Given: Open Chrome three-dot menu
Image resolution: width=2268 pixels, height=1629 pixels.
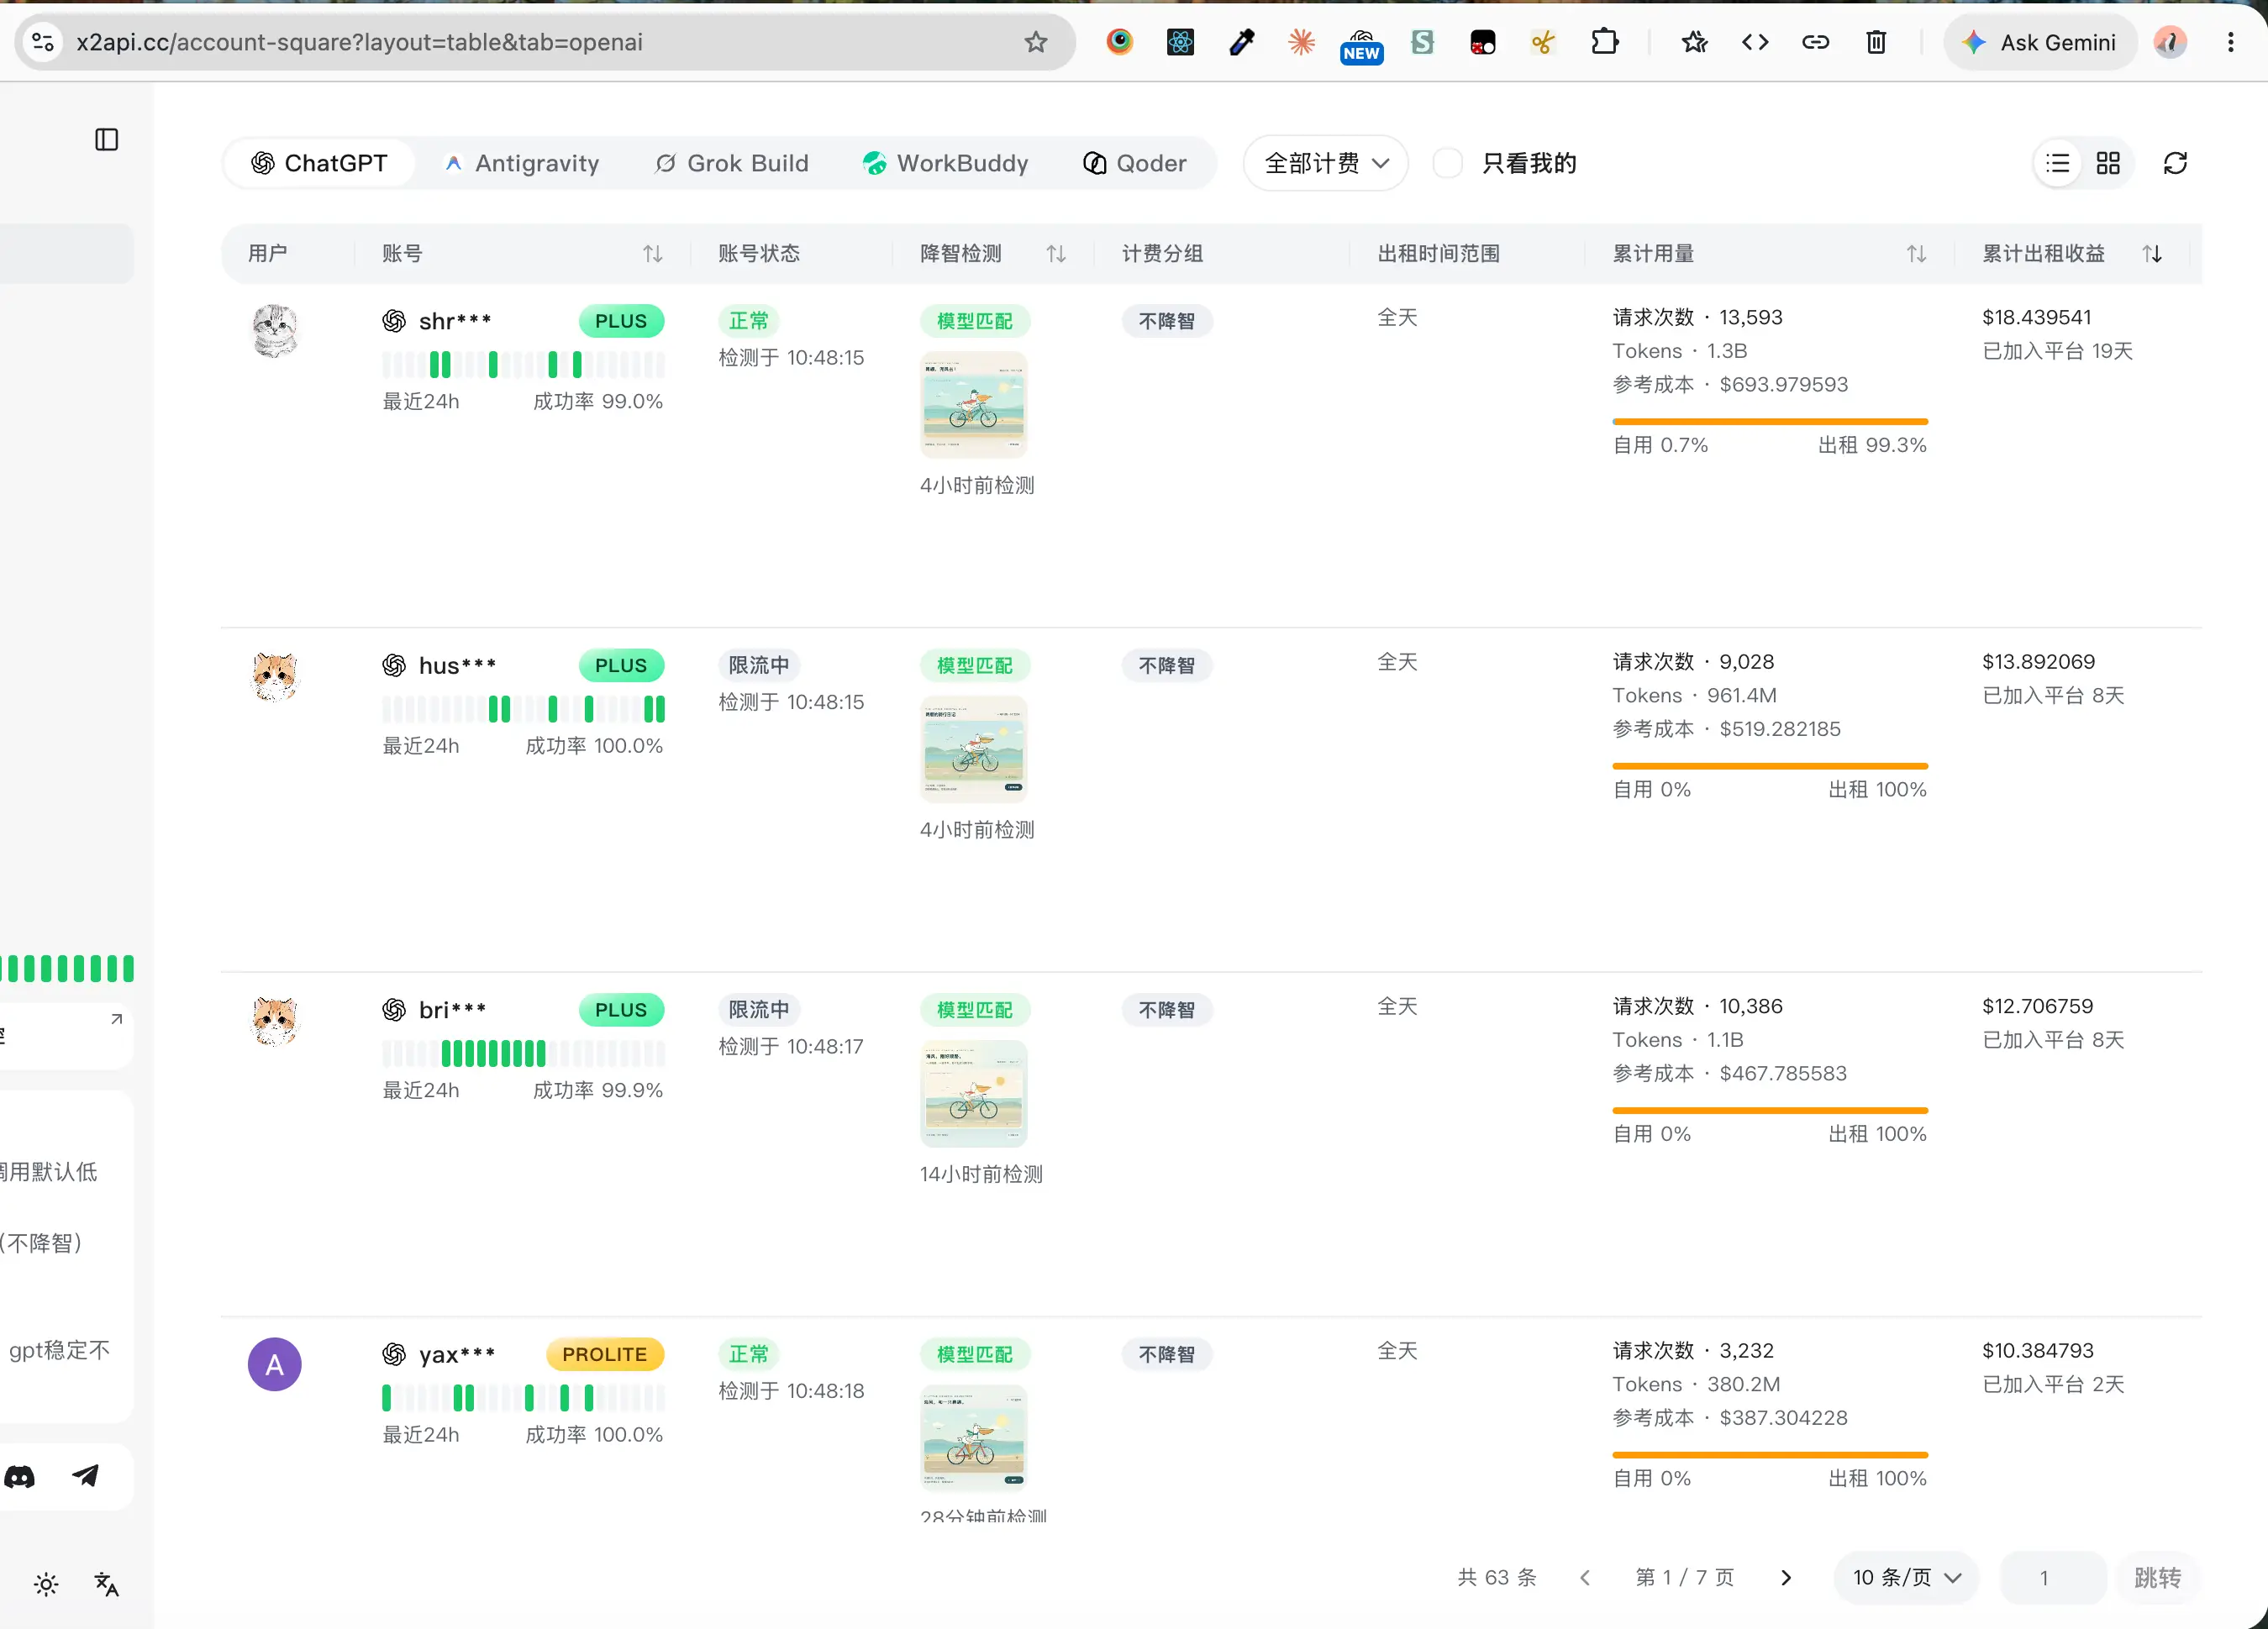Looking at the screenshot, I should click(2231, 42).
